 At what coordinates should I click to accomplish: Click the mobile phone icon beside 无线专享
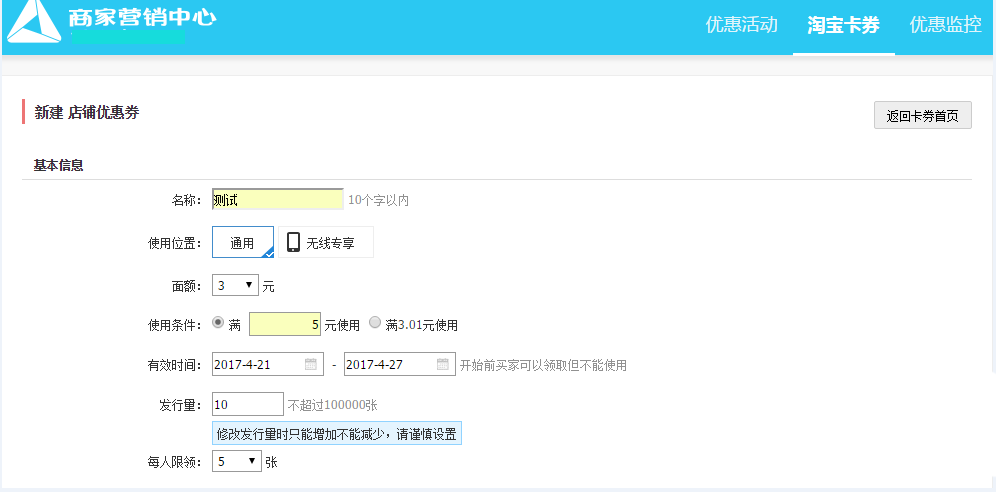click(293, 243)
